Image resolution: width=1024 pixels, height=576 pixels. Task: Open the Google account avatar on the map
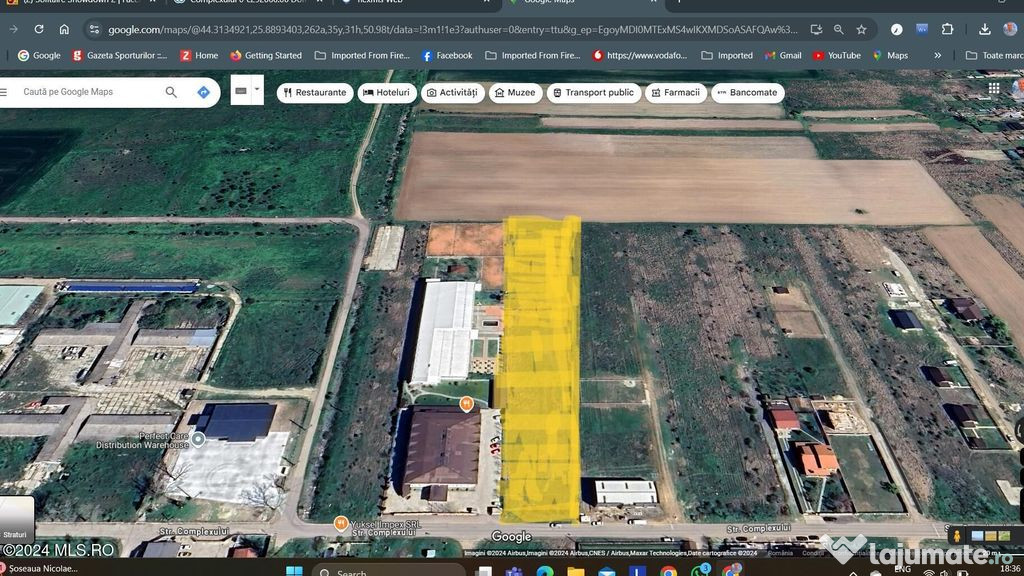pos(1018,88)
